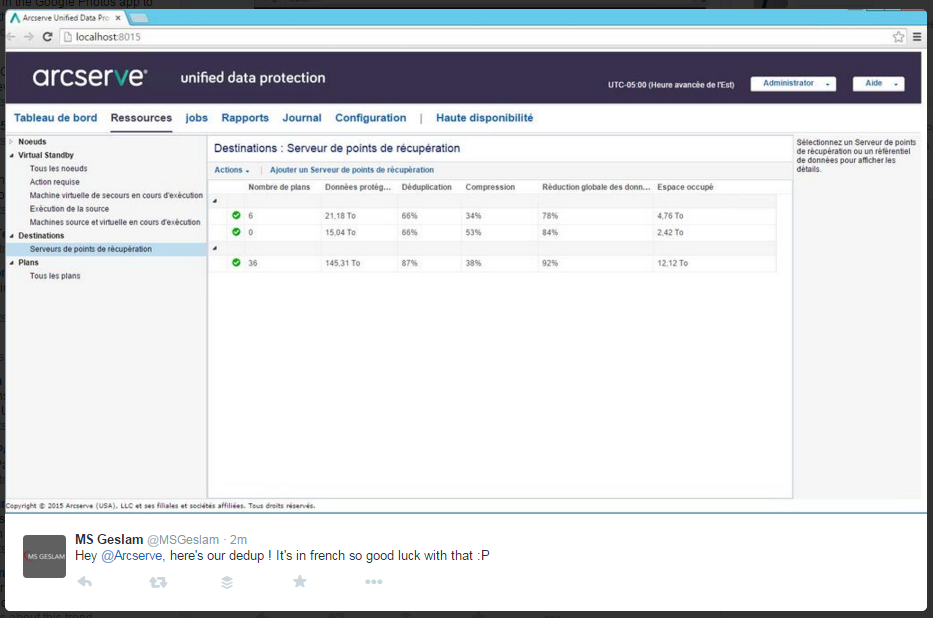This screenshot has width=933, height=618.
Task: Sort by Réduction globale des données header
Action: (x=596, y=187)
